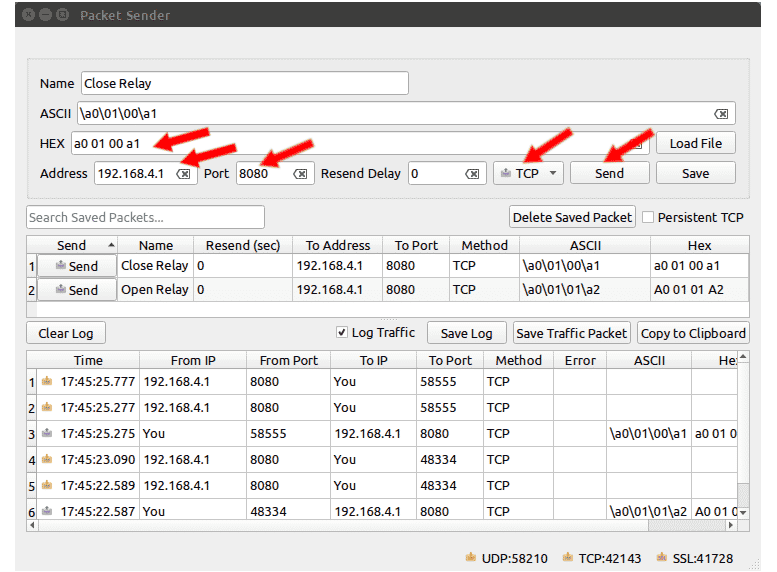This screenshot has height=572, width=777.
Task: Focus the ASCII input field
Action: 406,114
